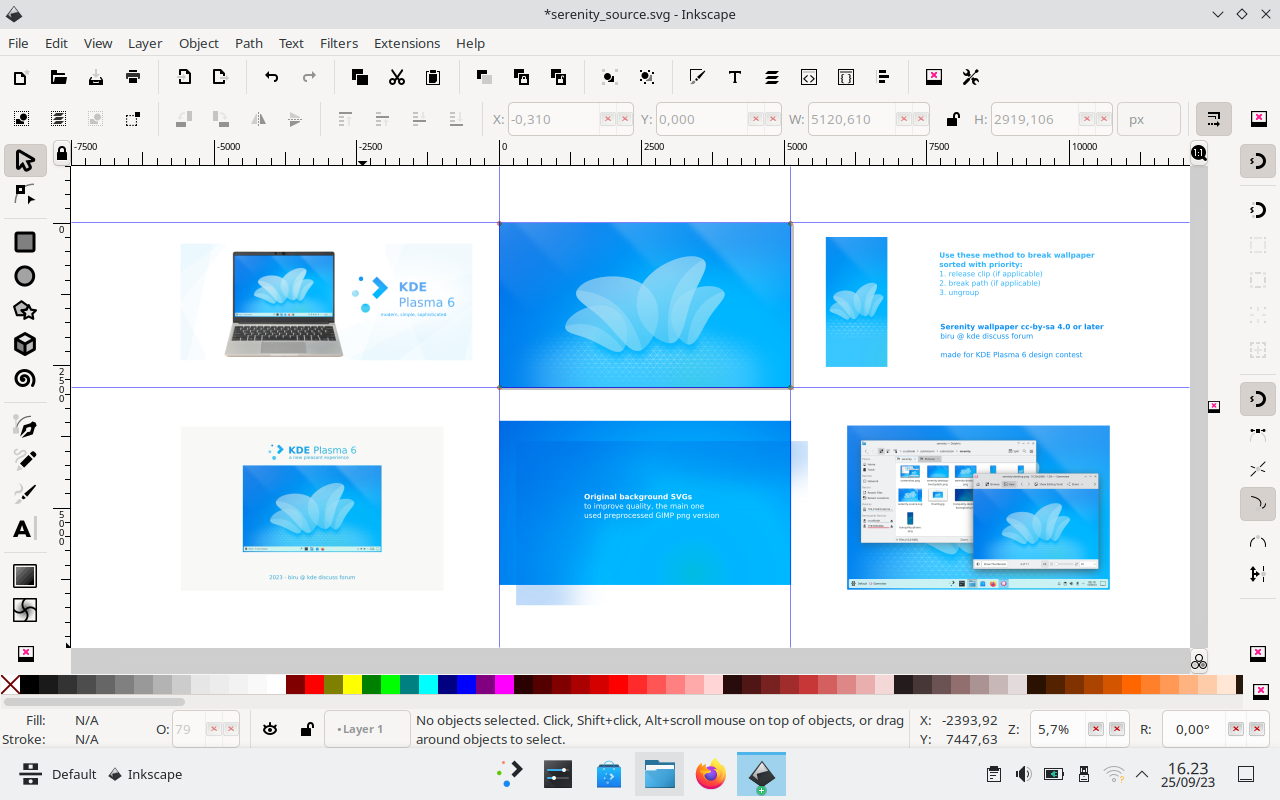Viewport: 1280px width, 800px height.
Task: Zoom to 1:1 using ruler-corner icon
Action: pyautogui.click(x=1199, y=153)
